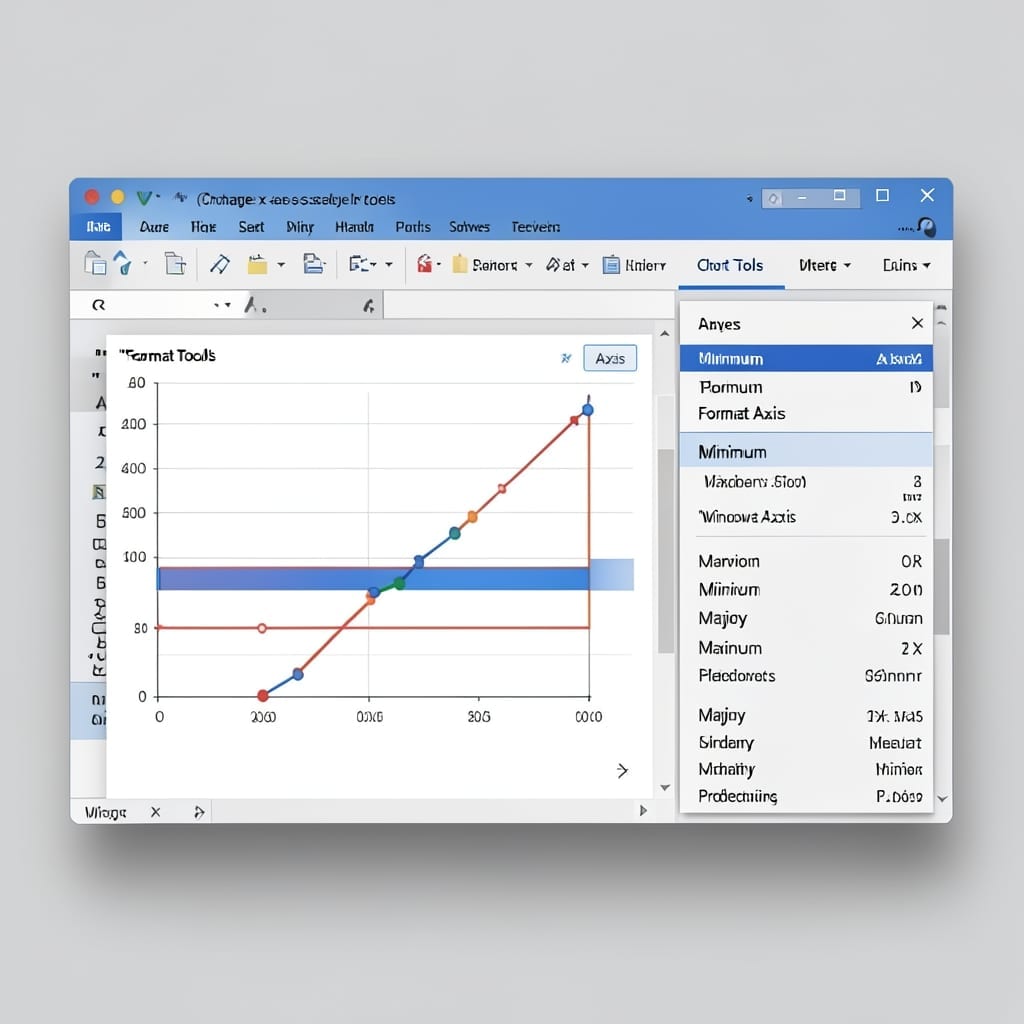
Task: Select the light blue Minimum heading row
Action: (x=806, y=451)
